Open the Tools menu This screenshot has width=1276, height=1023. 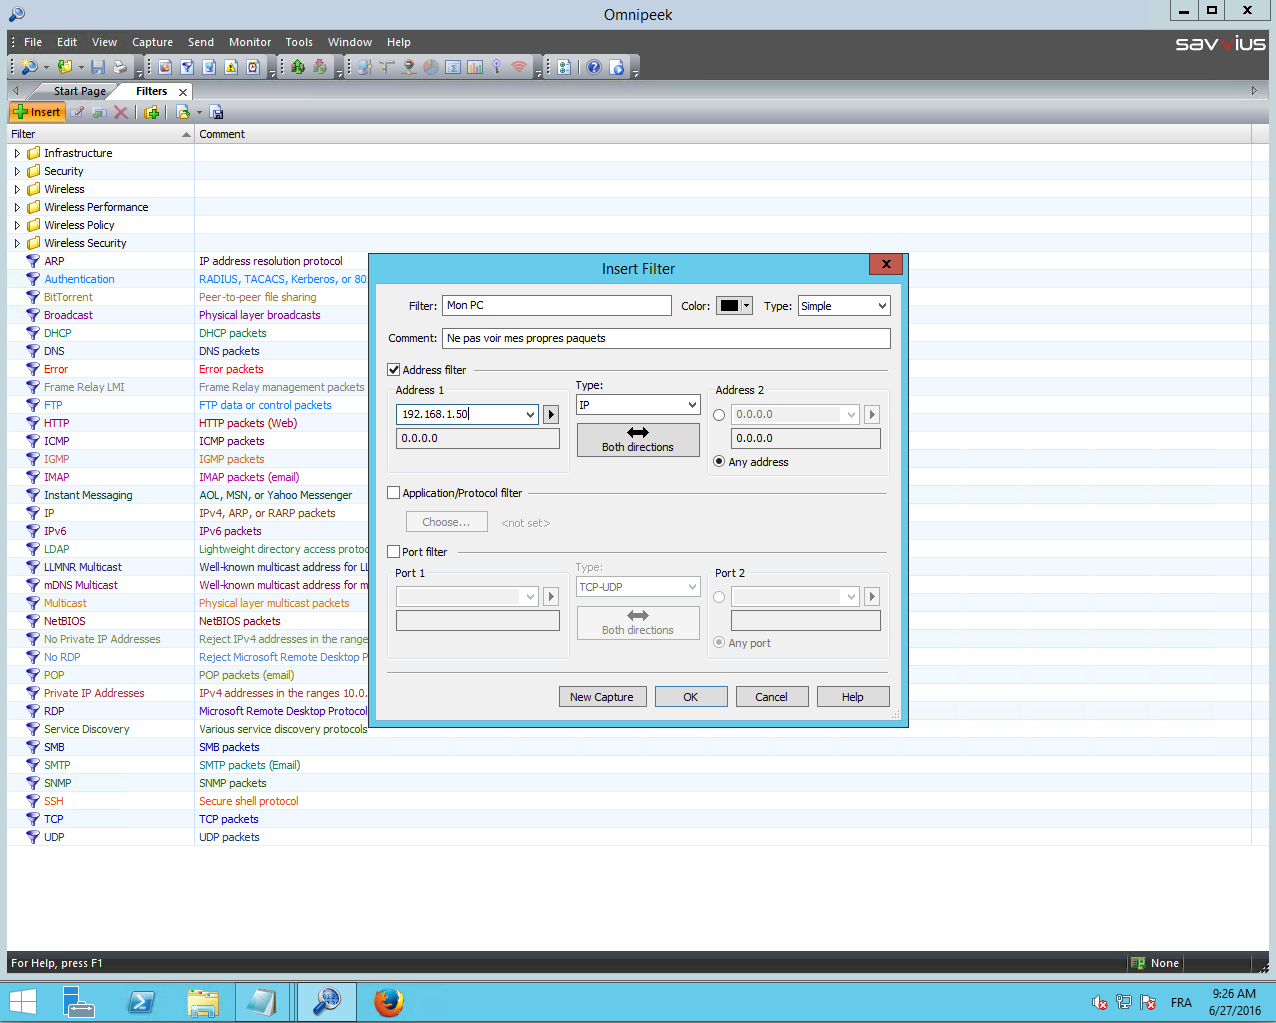[x=299, y=42]
